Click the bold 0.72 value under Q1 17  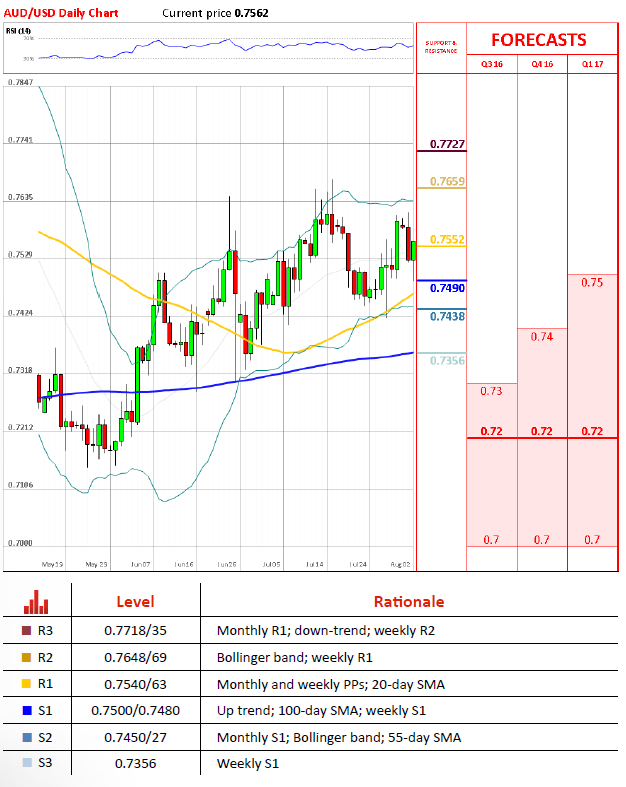tap(592, 431)
